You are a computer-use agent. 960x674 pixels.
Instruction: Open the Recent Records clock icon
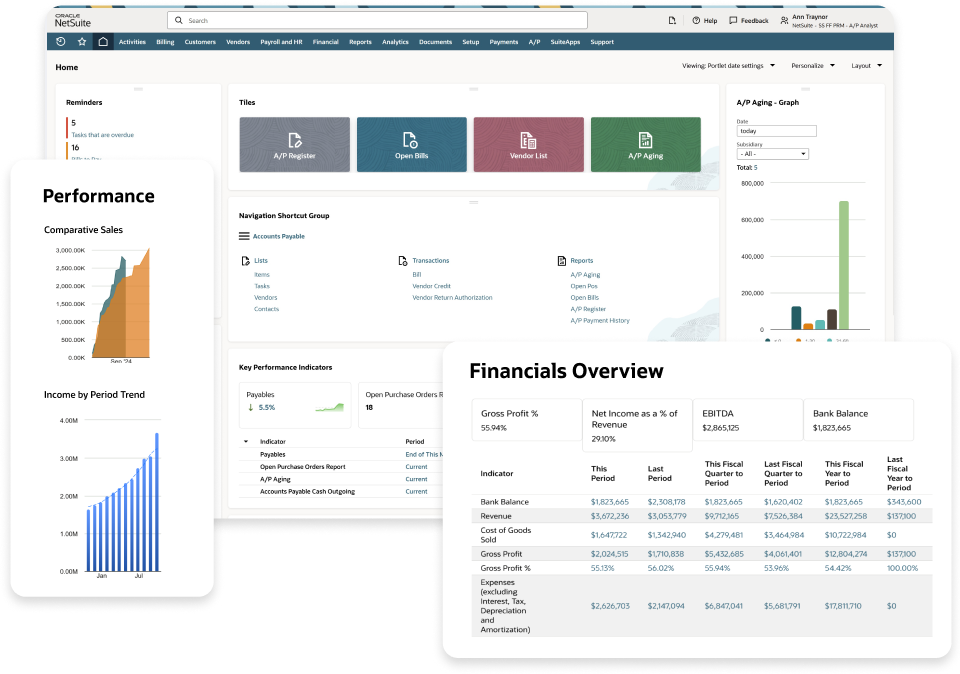click(61, 42)
